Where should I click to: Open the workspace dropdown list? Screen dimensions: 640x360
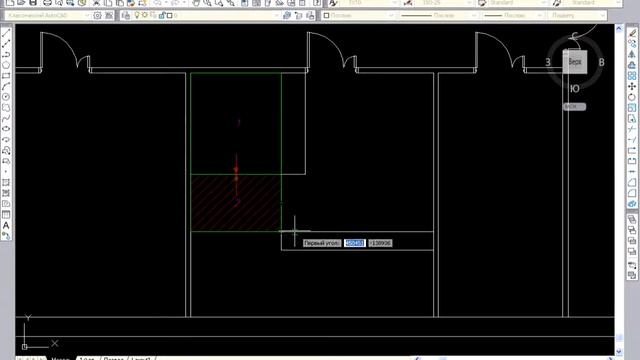click(48, 16)
